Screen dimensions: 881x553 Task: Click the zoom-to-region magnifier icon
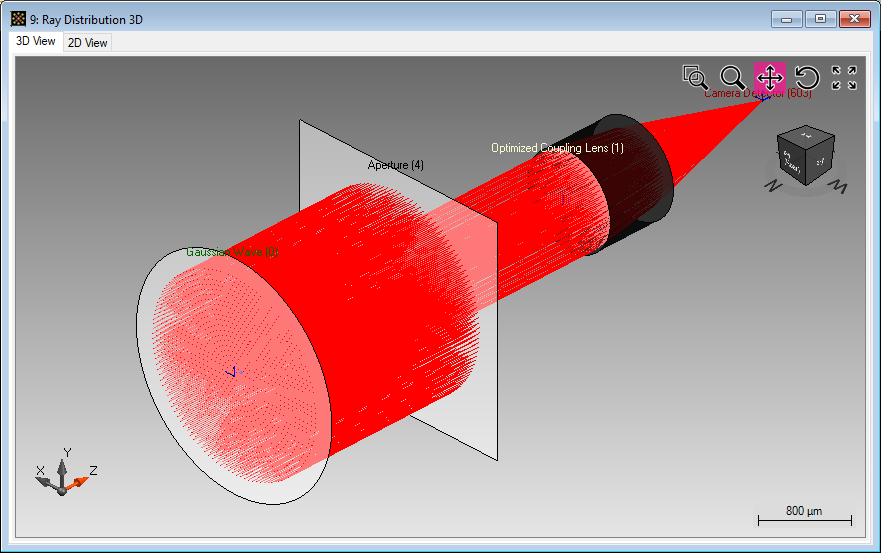coord(694,77)
